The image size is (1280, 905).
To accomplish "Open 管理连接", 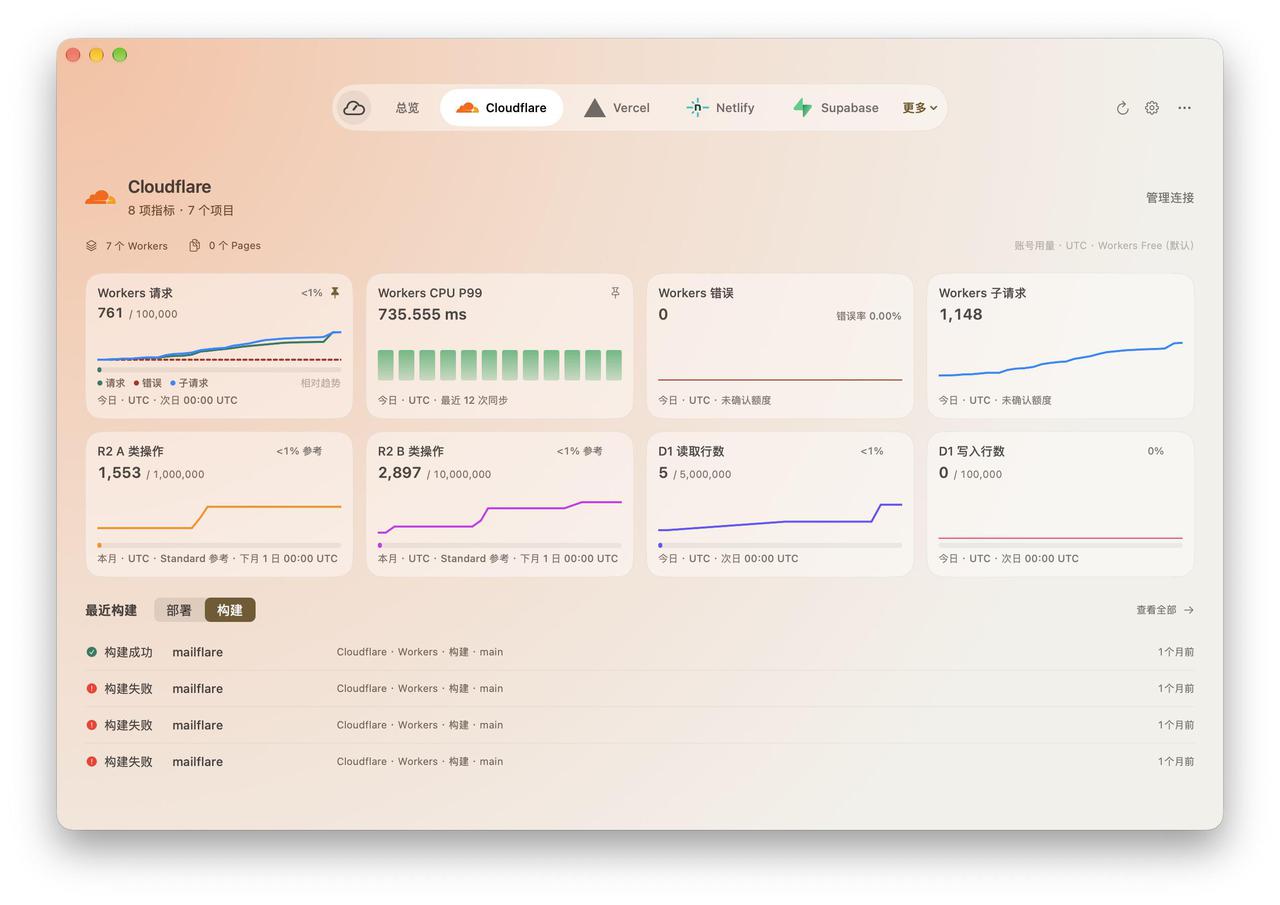I will click(x=1170, y=198).
